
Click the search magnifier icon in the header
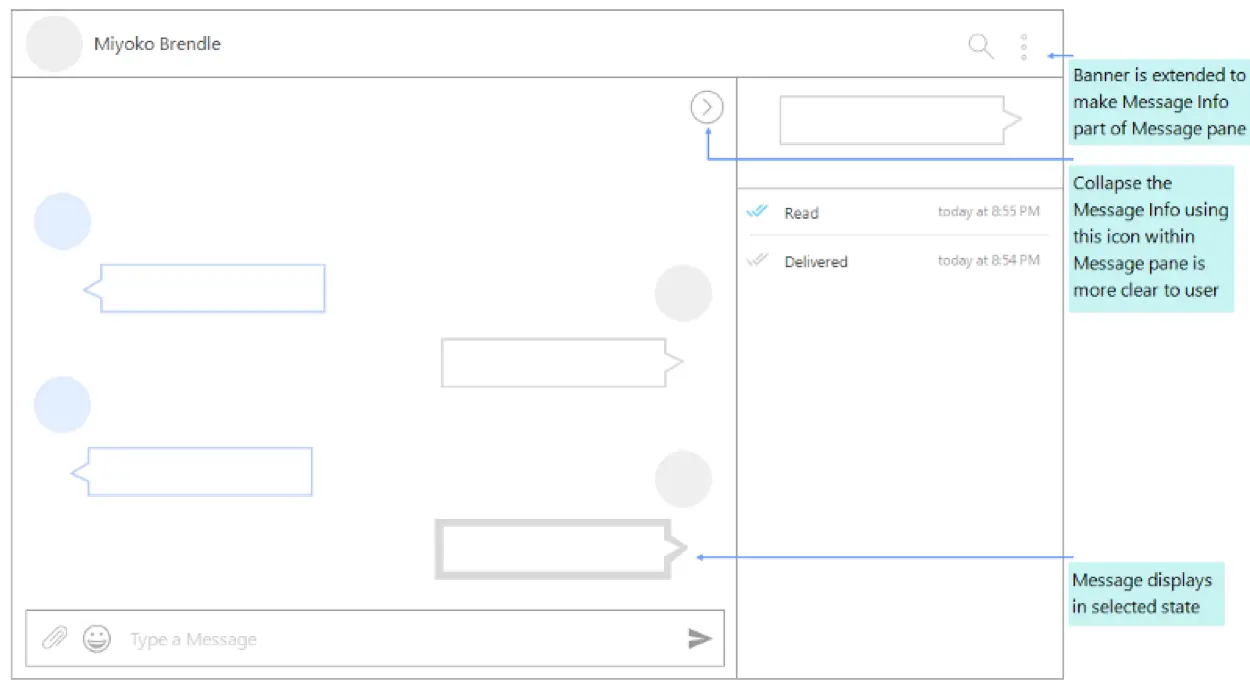click(981, 46)
